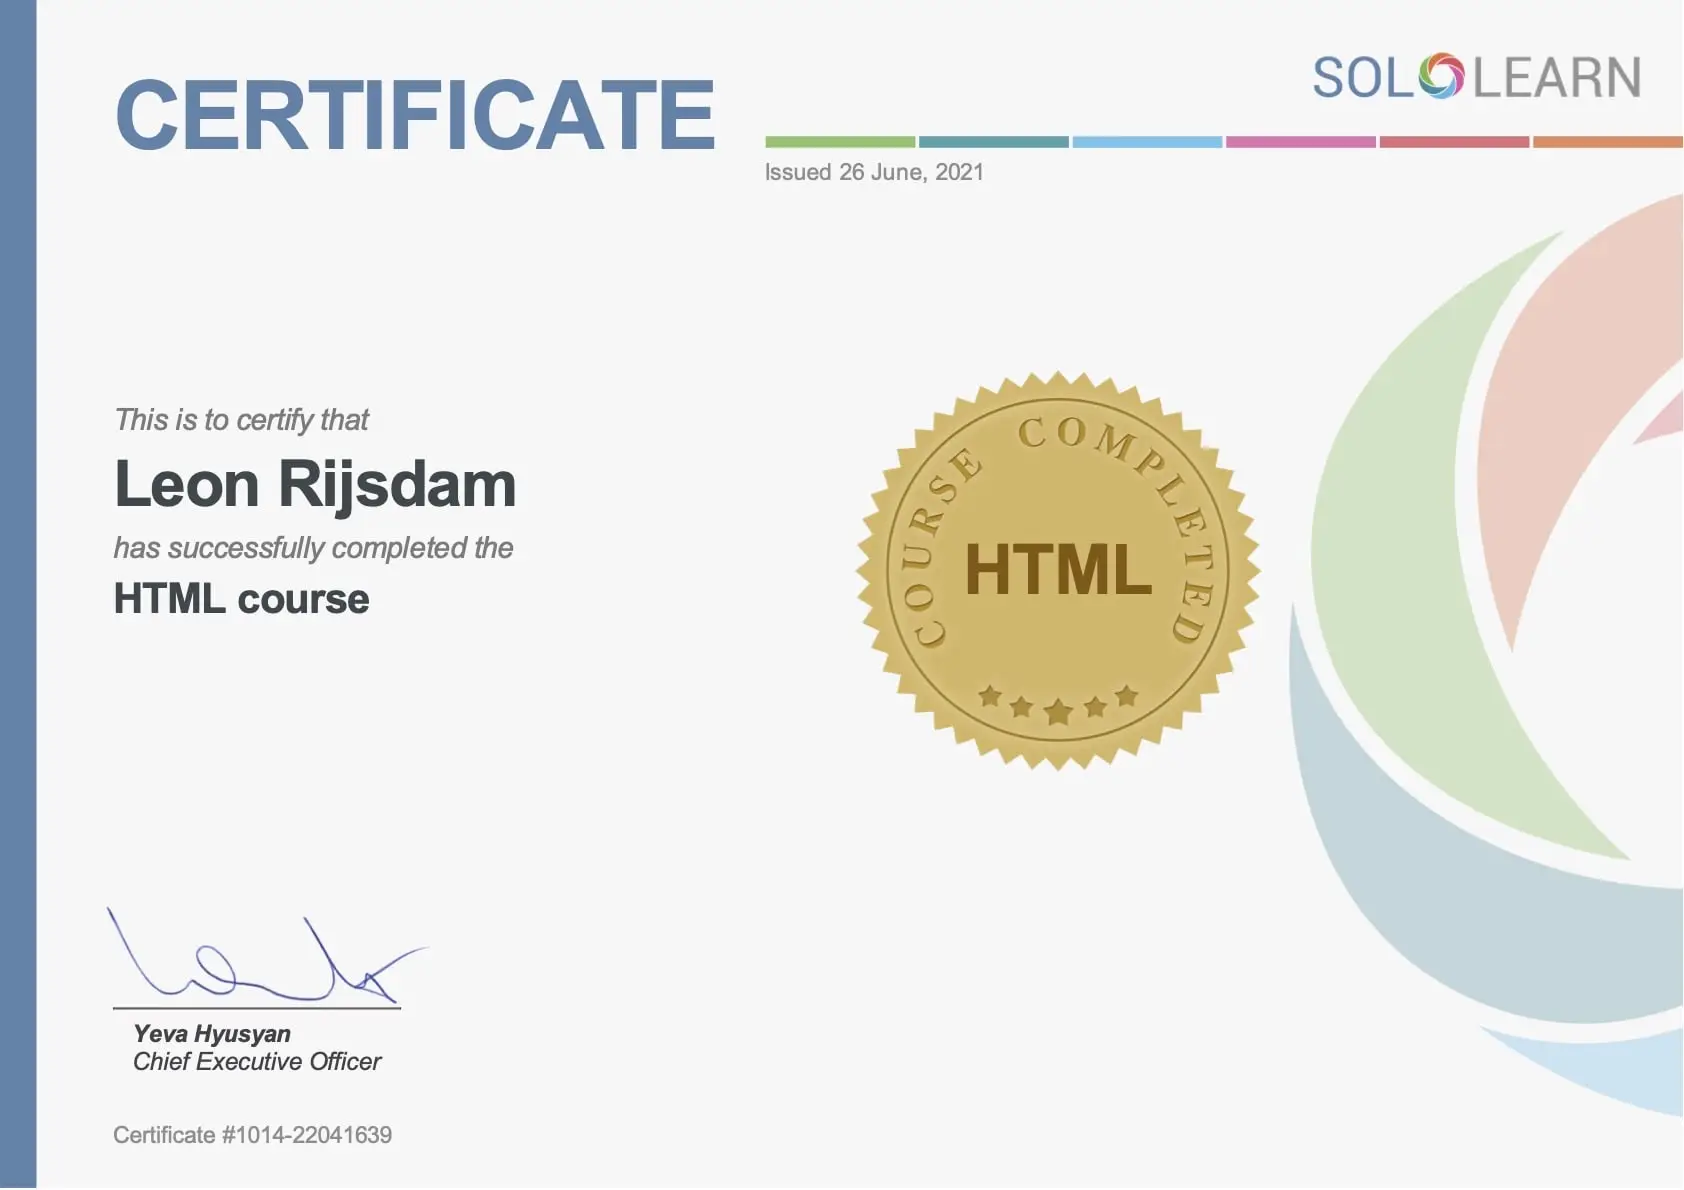Click Certificate #1014-22041639 number

point(252,1135)
